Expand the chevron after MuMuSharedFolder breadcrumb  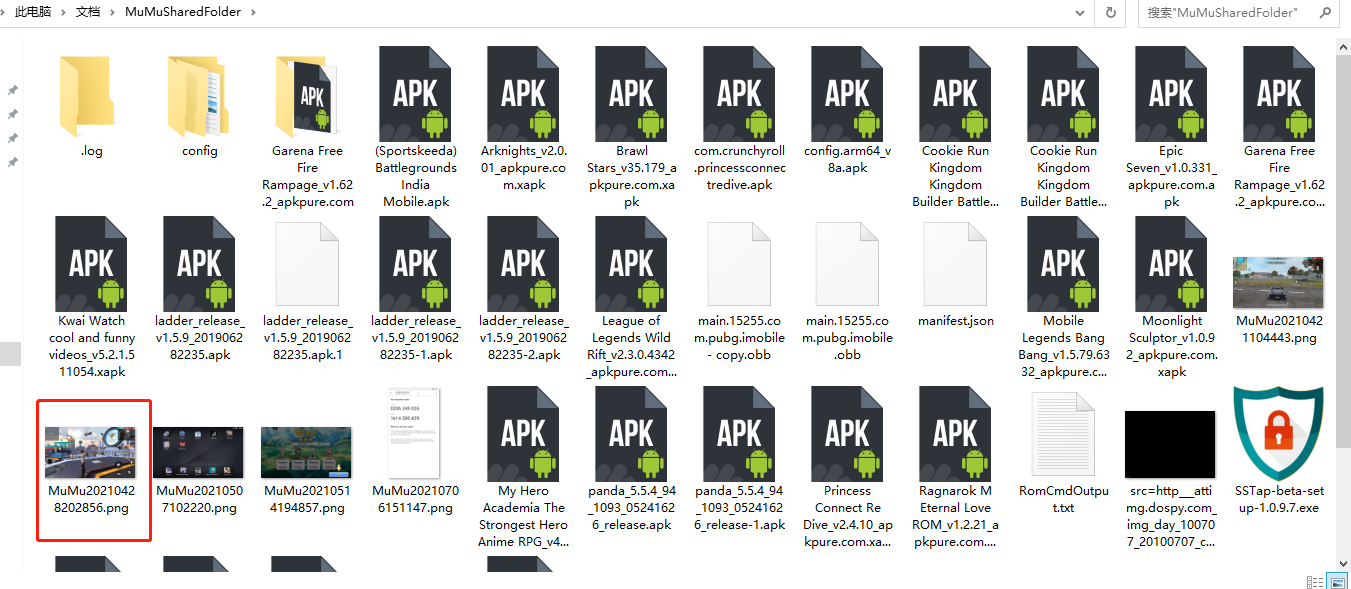click(252, 12)
